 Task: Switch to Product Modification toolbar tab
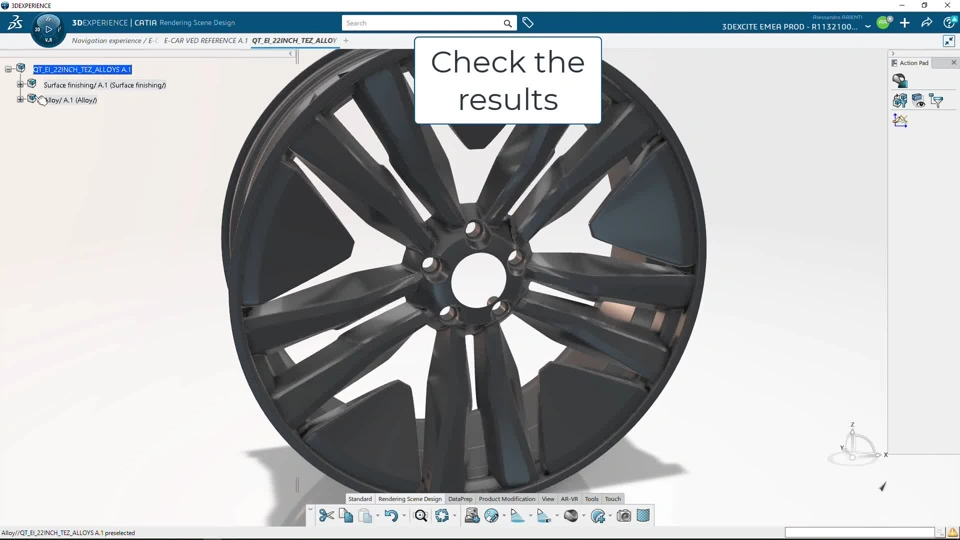507,499
